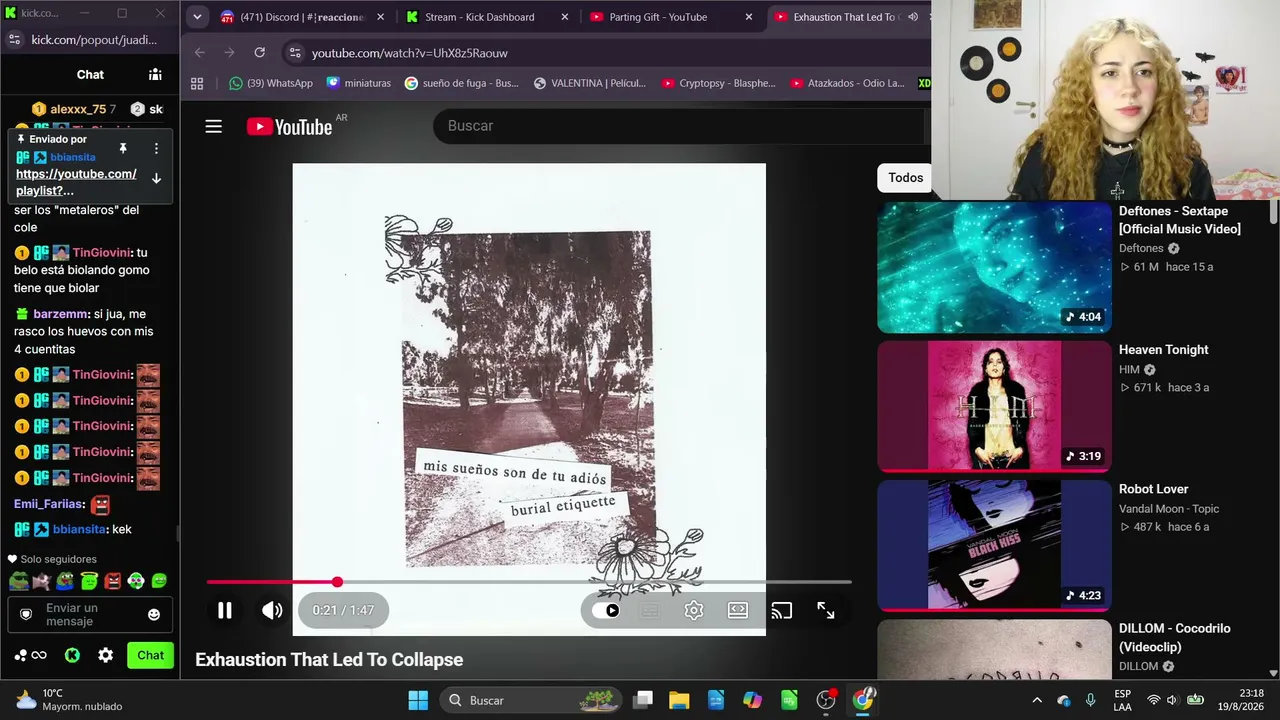1280x720 pixels.
Task: Reload the YouTube page
Action: tap(260, 52)
